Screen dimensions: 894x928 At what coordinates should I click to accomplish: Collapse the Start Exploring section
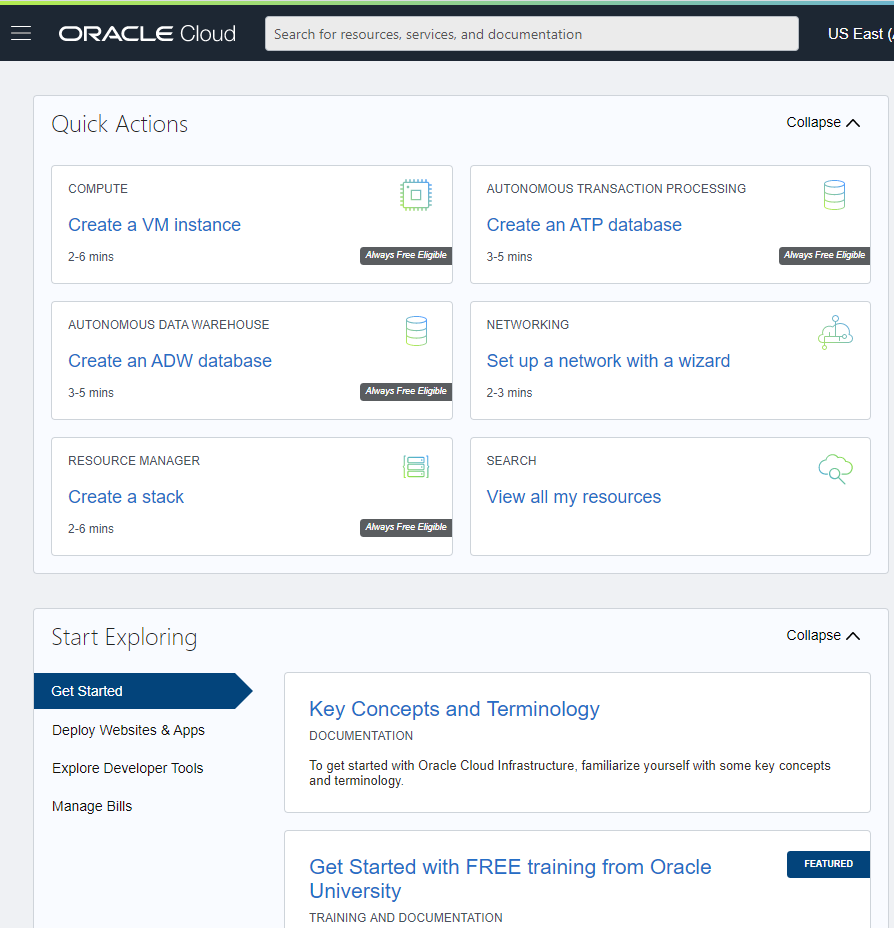(x=822, y=636)
